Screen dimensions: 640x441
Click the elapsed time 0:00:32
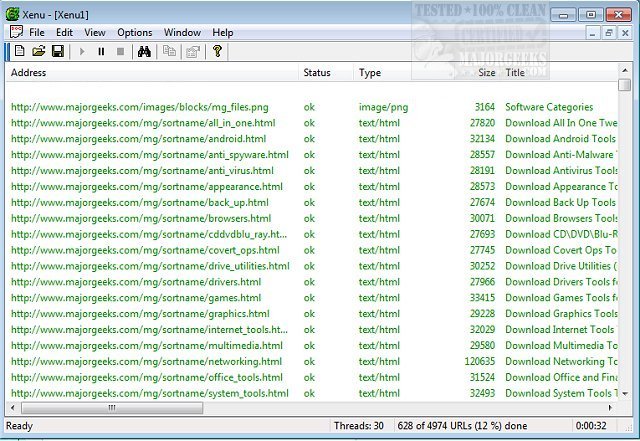click(x=591, y=426)
